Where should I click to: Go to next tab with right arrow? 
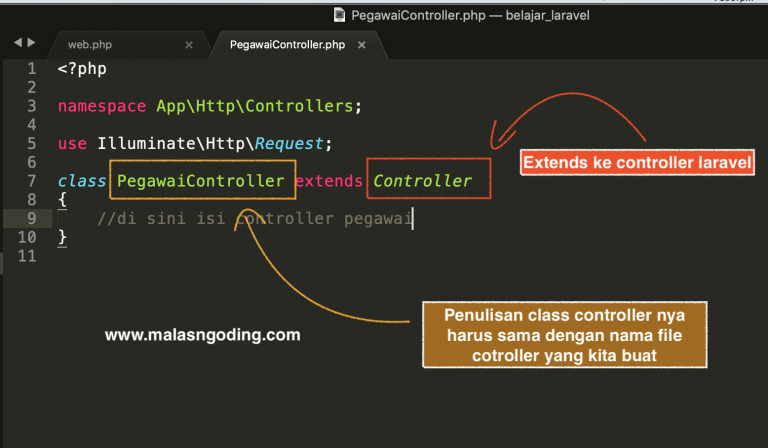(x=31, y=43)
